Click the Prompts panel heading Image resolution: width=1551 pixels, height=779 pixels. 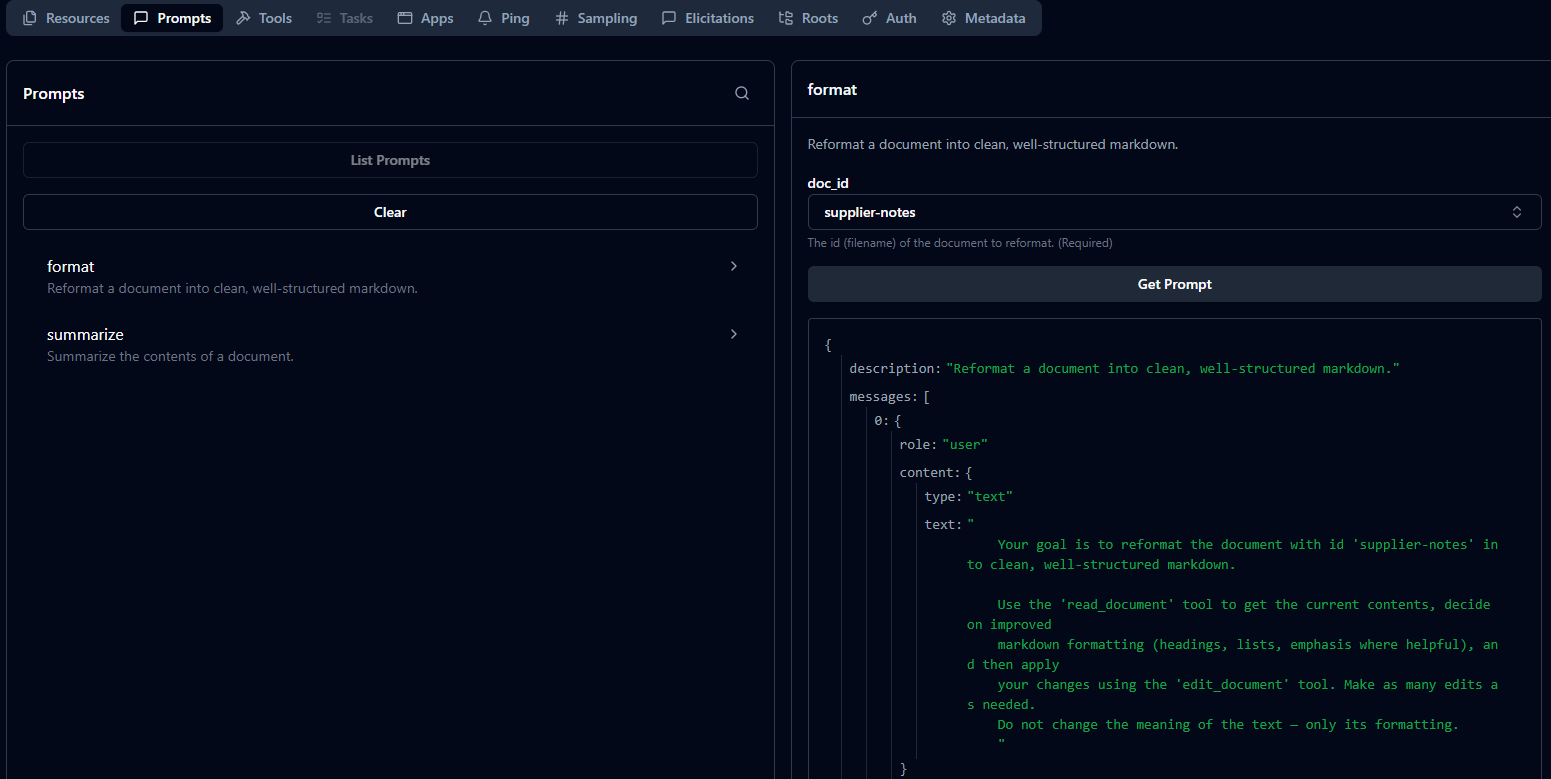54,94
